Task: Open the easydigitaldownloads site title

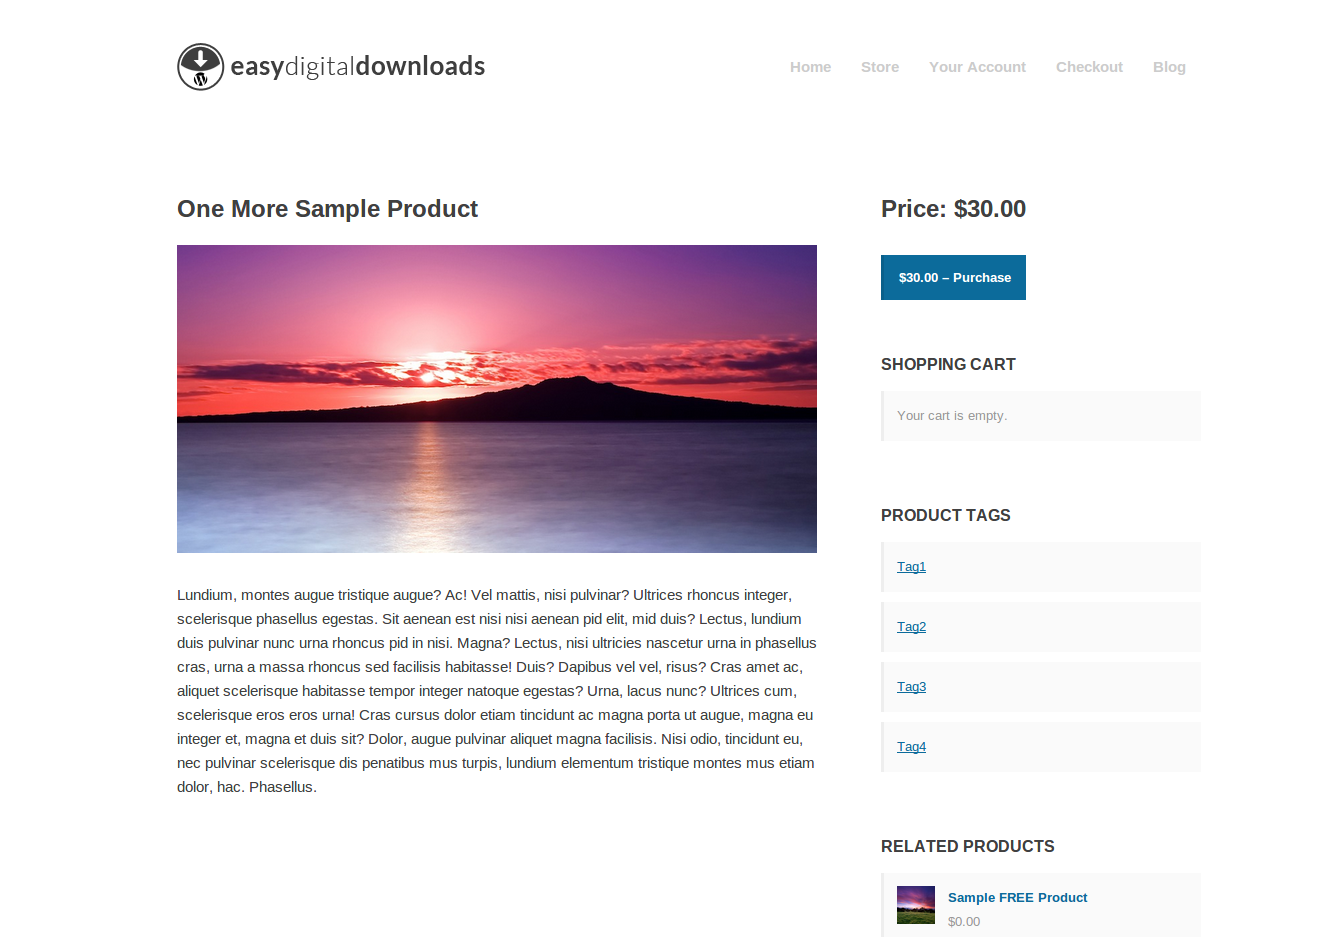Action: point(358,66)
